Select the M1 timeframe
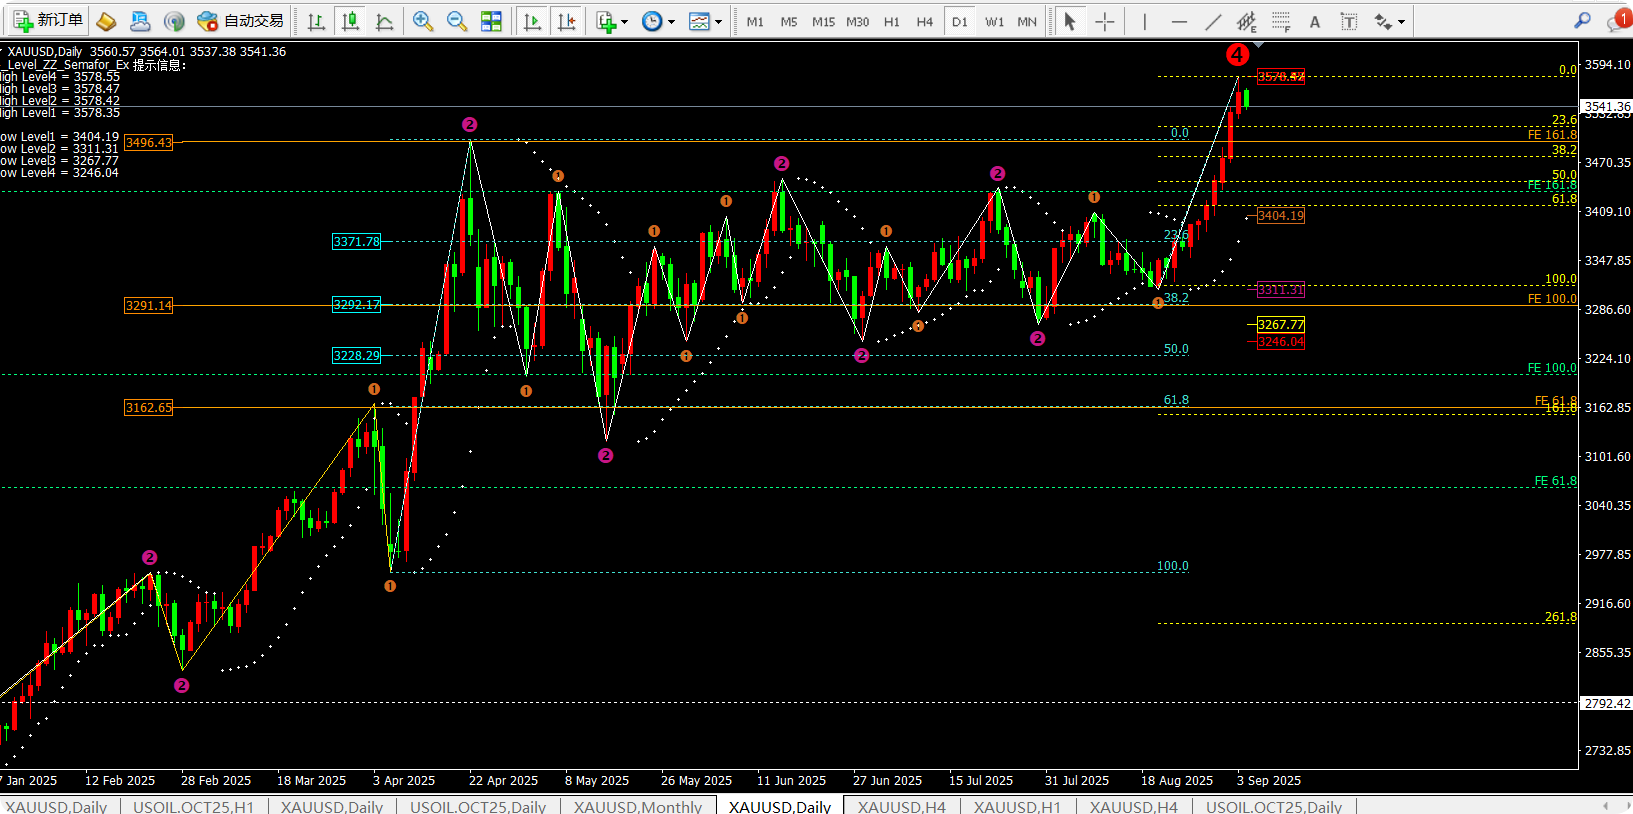 pyautogui.click(x=755, y=21)
